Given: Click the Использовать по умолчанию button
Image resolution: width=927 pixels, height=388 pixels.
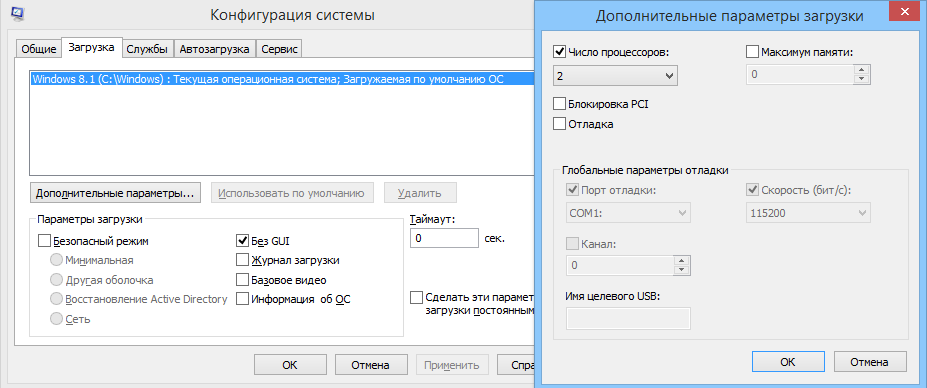Looking at the screenshot, I should tap(293, 193).
